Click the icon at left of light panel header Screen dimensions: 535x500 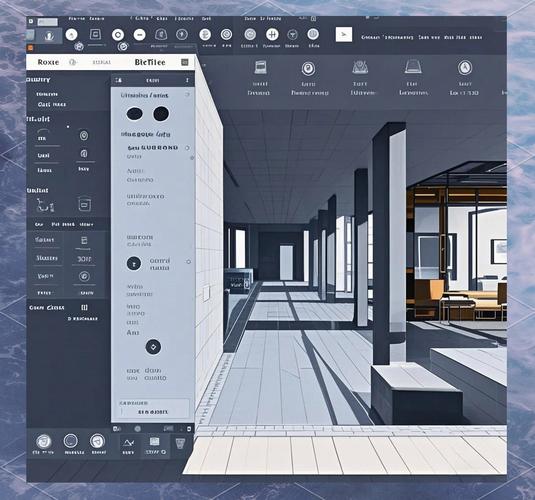pyautogui.click(x=118, y=80)
